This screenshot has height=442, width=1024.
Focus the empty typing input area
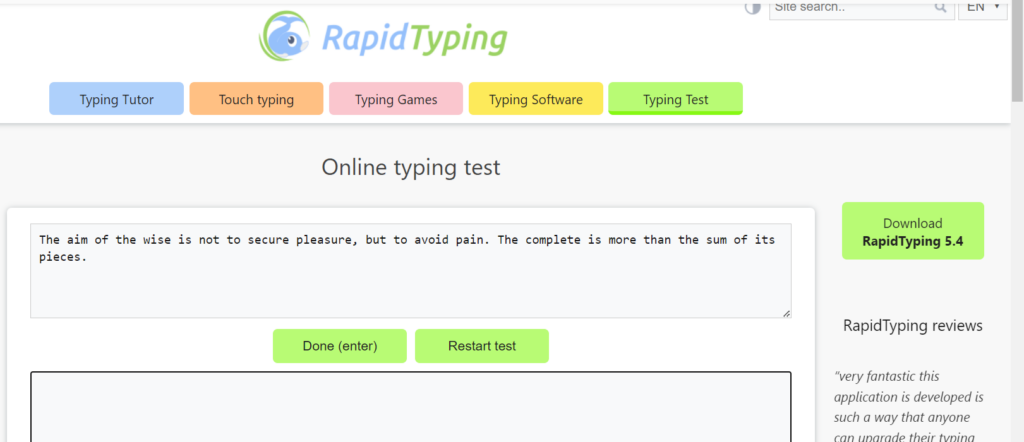coord(410,410)
